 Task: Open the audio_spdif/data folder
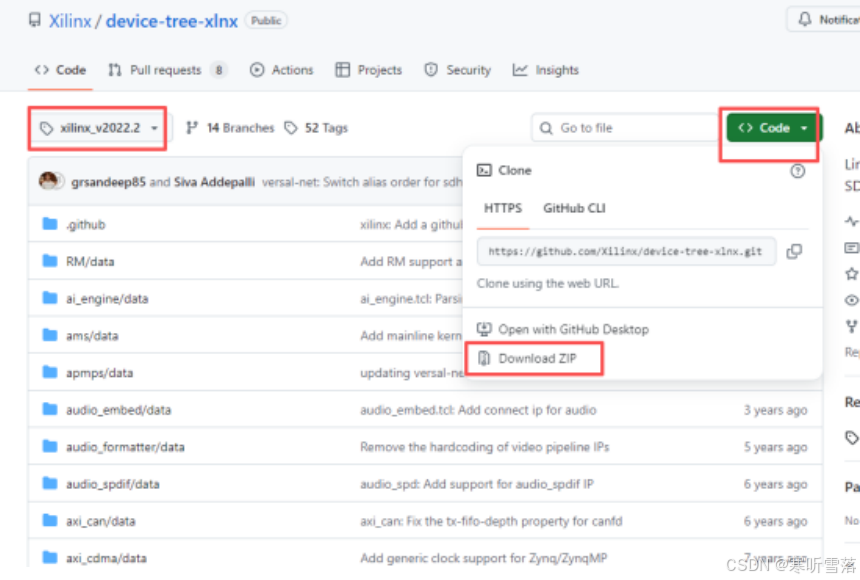112,485
